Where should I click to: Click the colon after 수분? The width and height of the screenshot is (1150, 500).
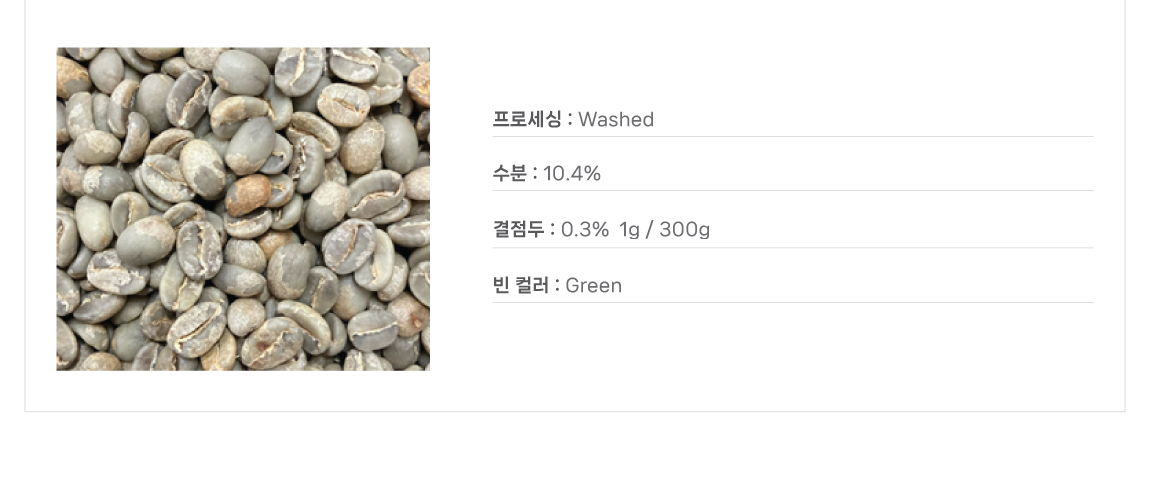coord(535,174)
